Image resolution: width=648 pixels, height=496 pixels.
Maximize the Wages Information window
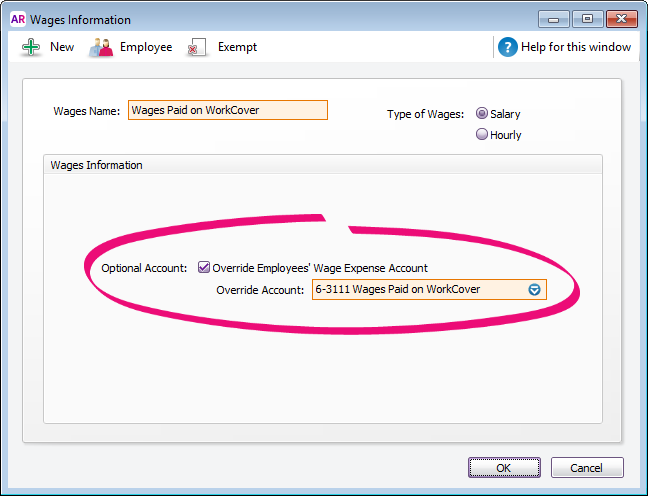[x=587, y=19]
